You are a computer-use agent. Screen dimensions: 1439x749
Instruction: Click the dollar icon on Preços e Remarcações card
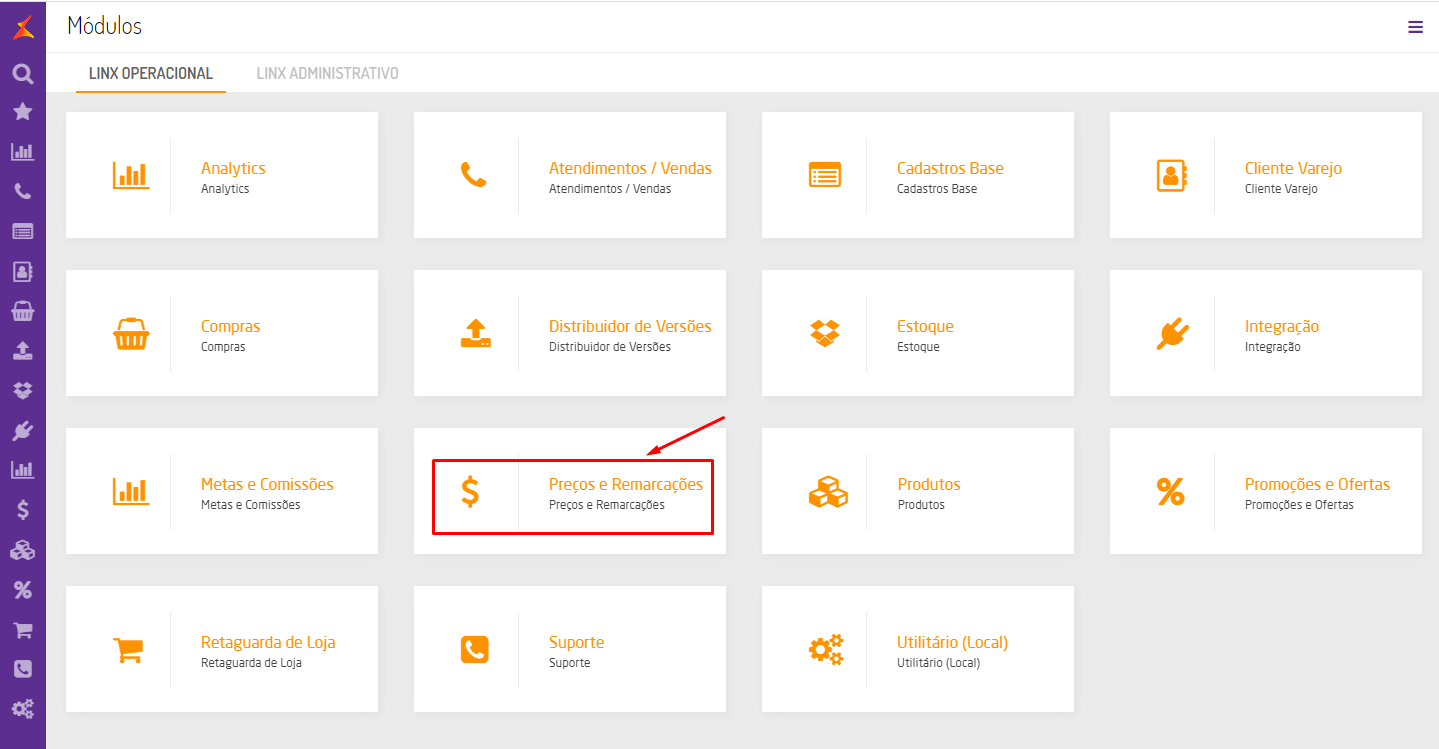click(470, 491)
